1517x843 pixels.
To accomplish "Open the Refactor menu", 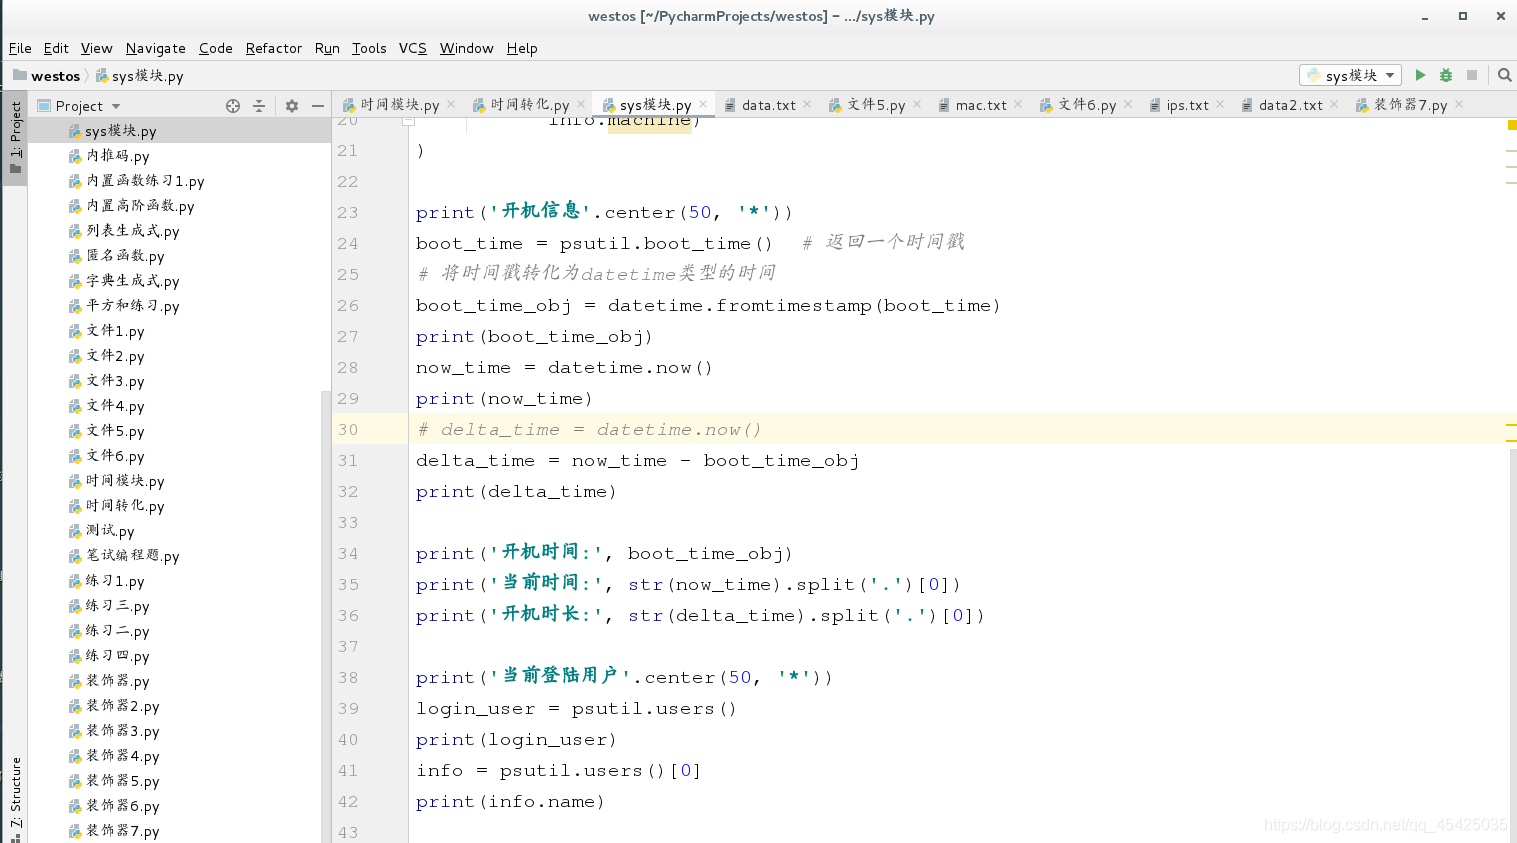I will [x=273, y=48].
